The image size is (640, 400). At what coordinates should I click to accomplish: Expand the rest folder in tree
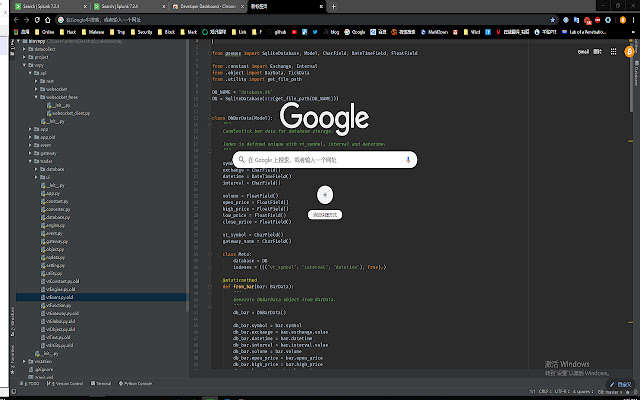[x=36, y=81]
